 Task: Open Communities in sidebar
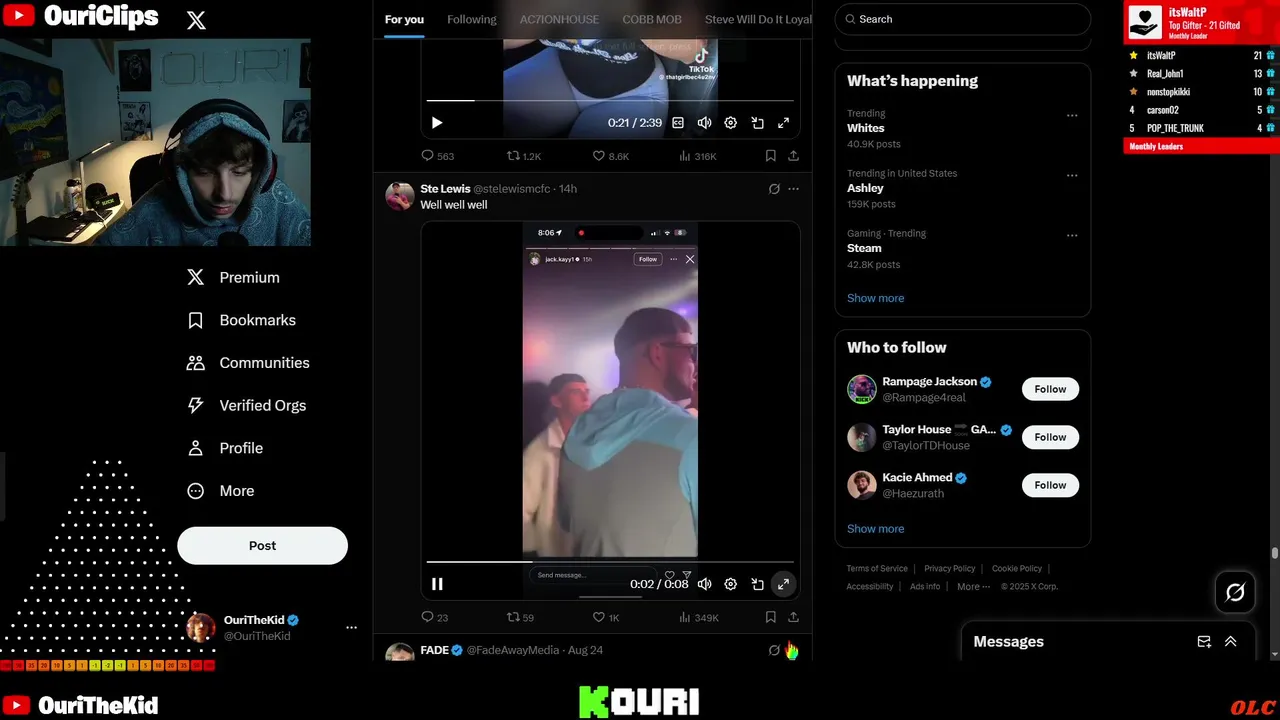click(x=248, y=363)
